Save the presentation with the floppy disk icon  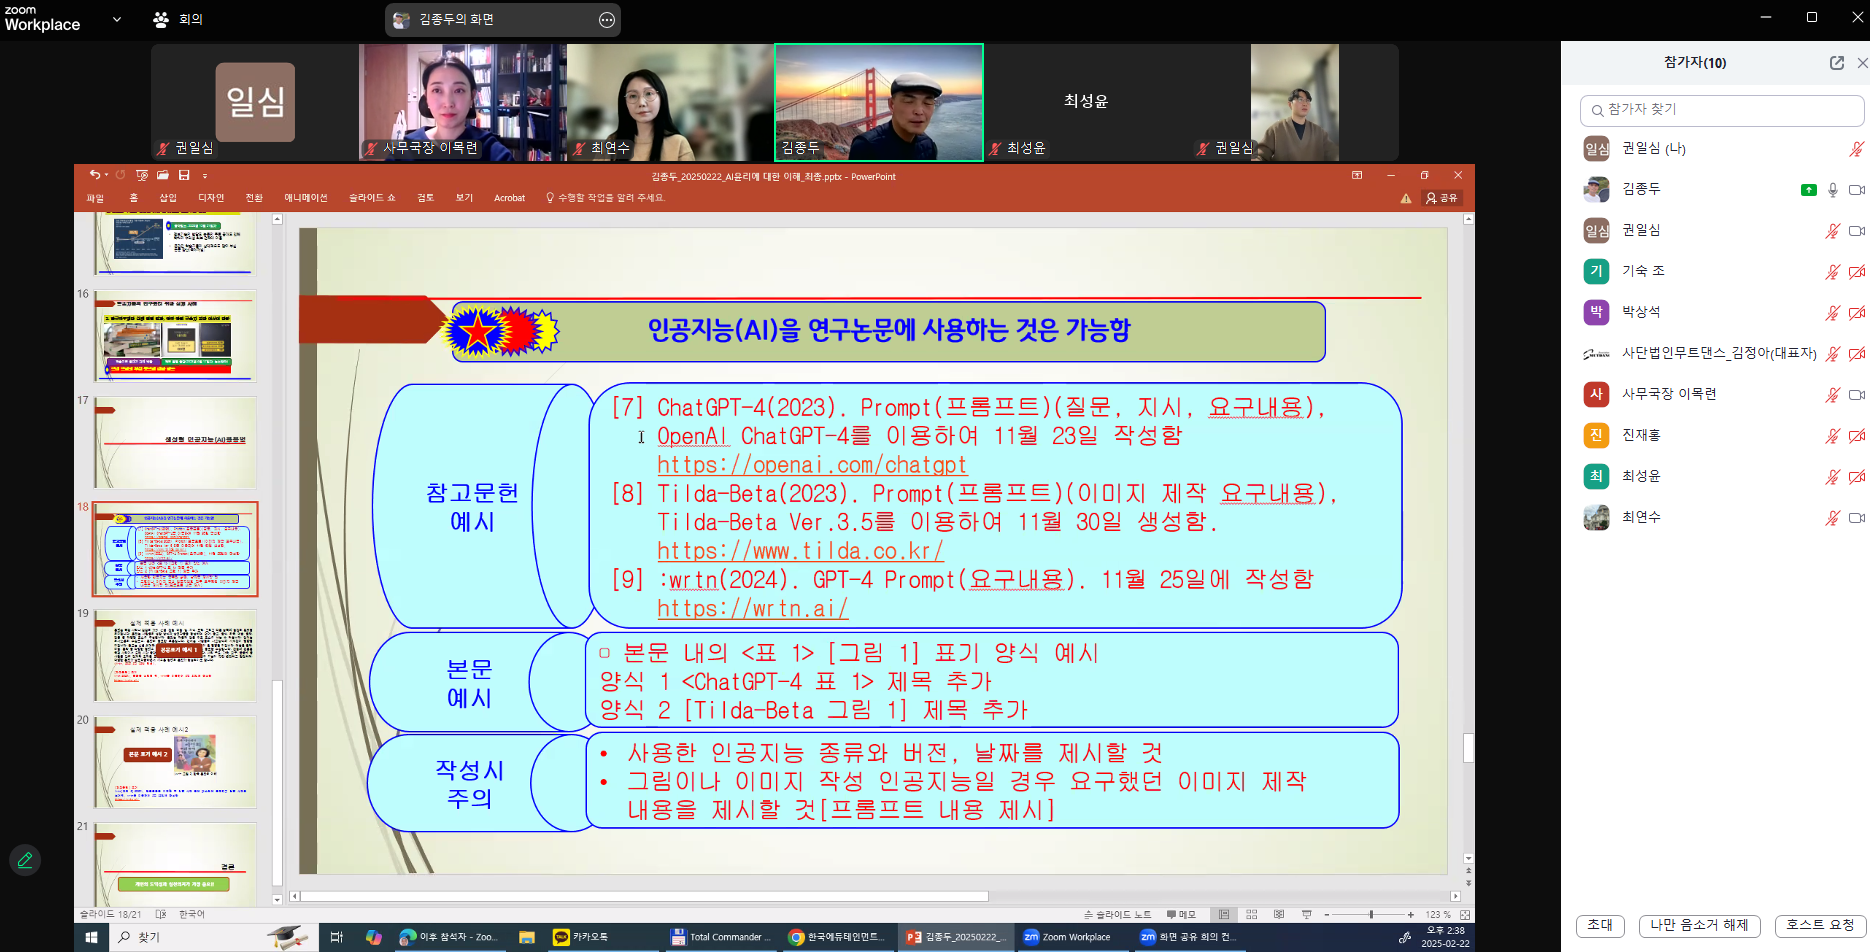pyautogui.click(x=184, y=175)
